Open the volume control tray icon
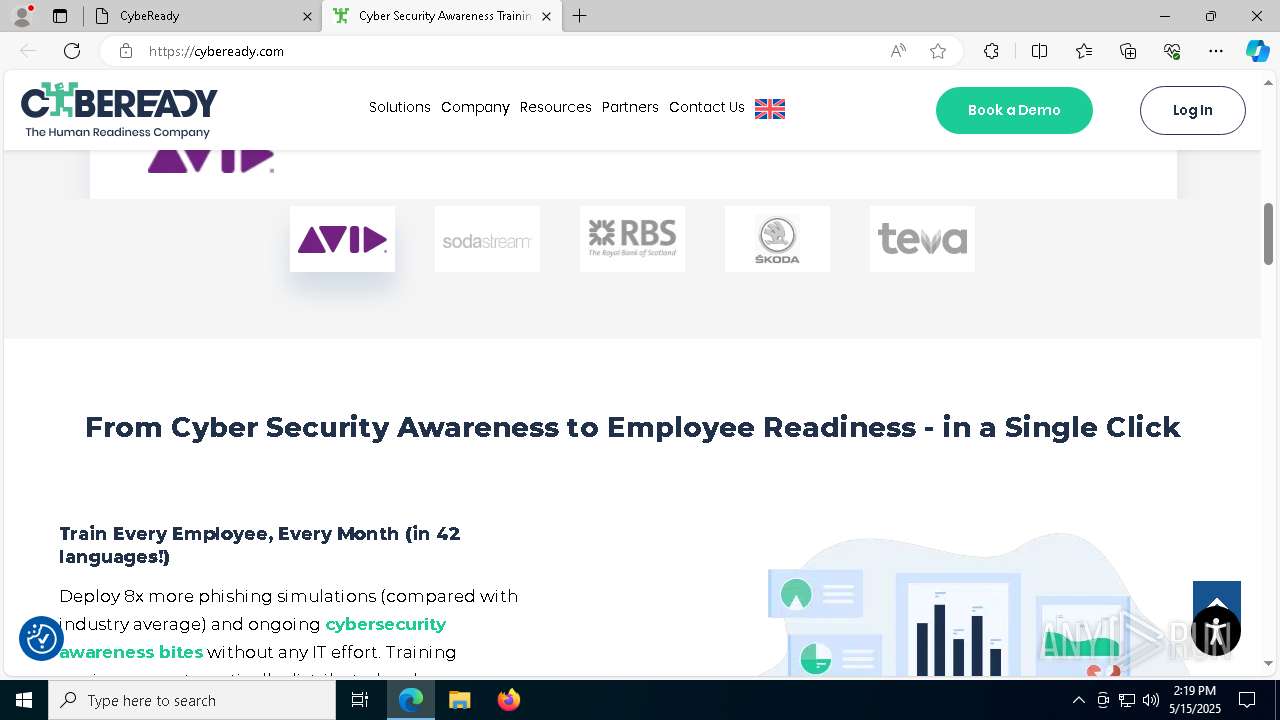Image resolution: width=1280 pixels, height=720 pixels. [x=1151, y=700]
